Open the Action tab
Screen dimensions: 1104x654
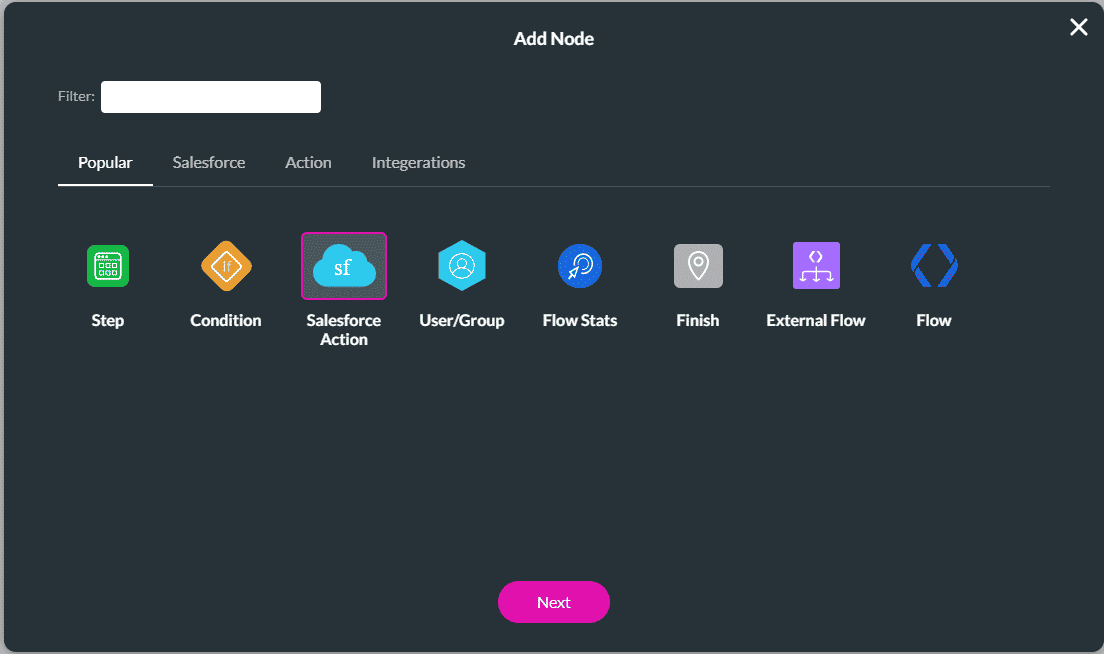pos(308,162)
